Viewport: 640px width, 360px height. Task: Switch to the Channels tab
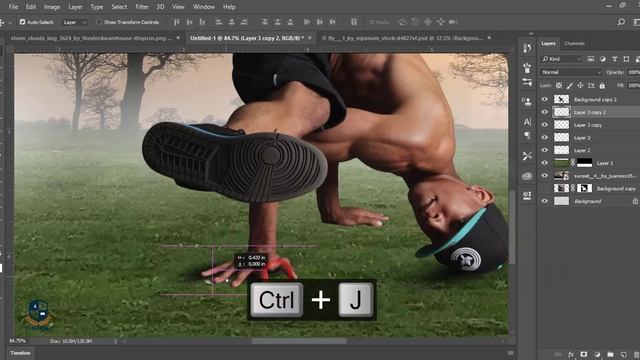[x=574, y=43]
